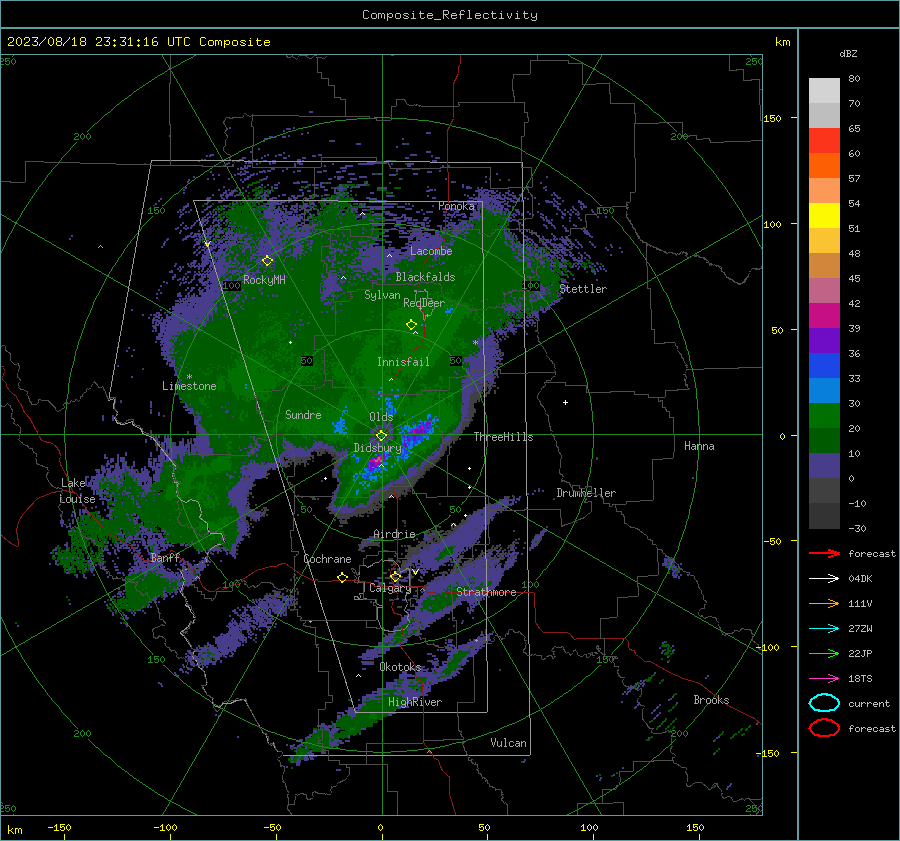The image size is (900, 841).
Task: Click the cyan current ellipse icon
Action: click(824, 703)
